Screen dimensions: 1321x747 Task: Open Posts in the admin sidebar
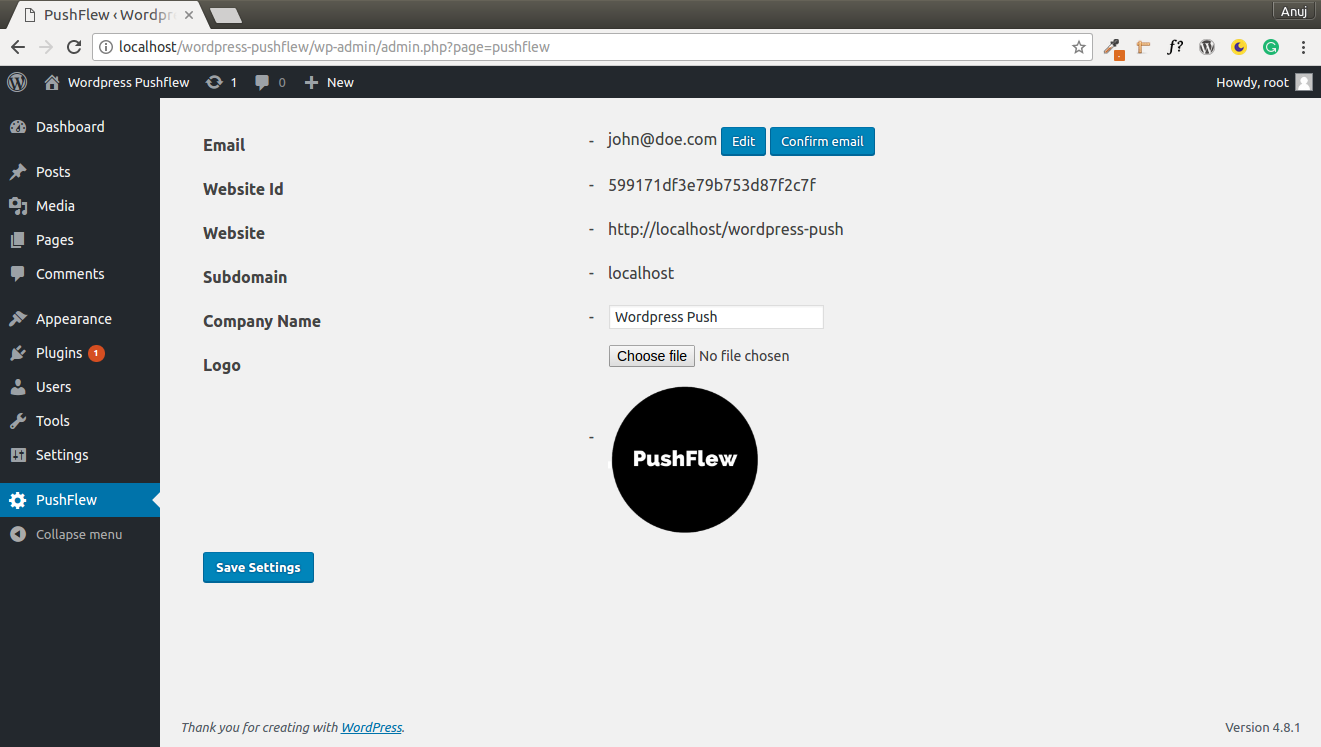click(x=80, y=172)
